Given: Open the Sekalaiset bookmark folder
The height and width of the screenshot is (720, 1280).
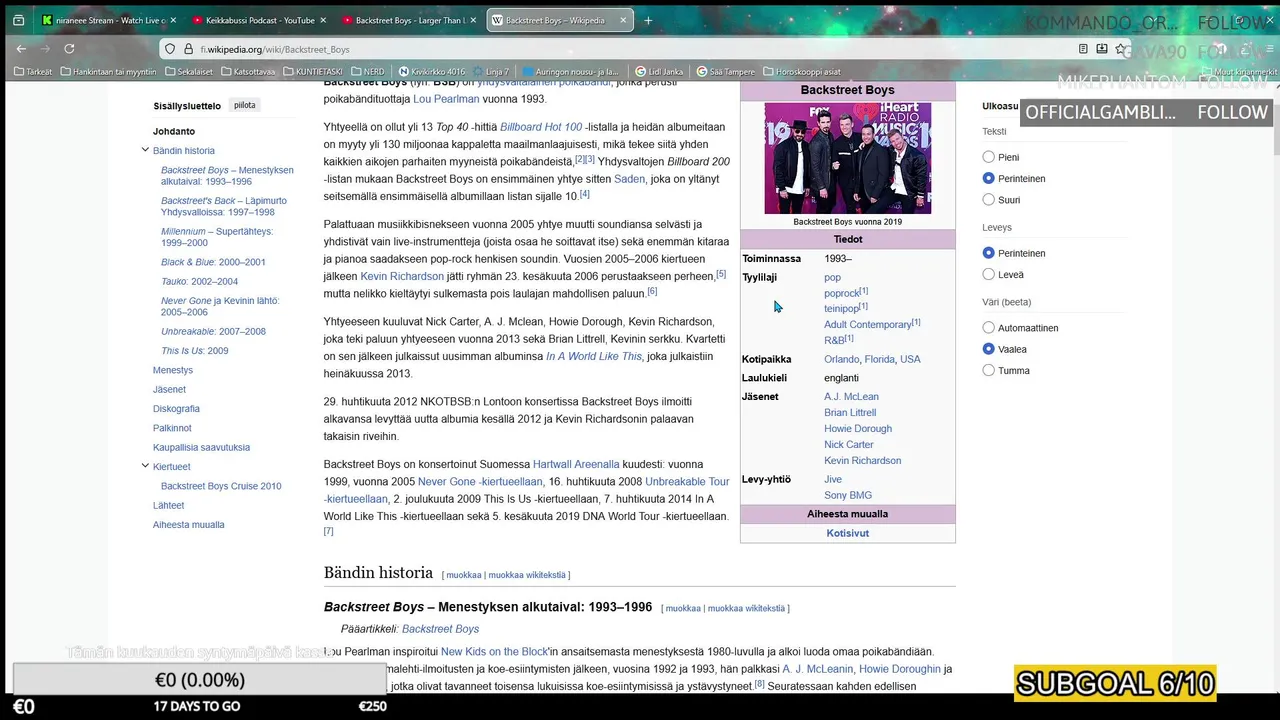Looking at the screenshot, I should click(188, 72).
